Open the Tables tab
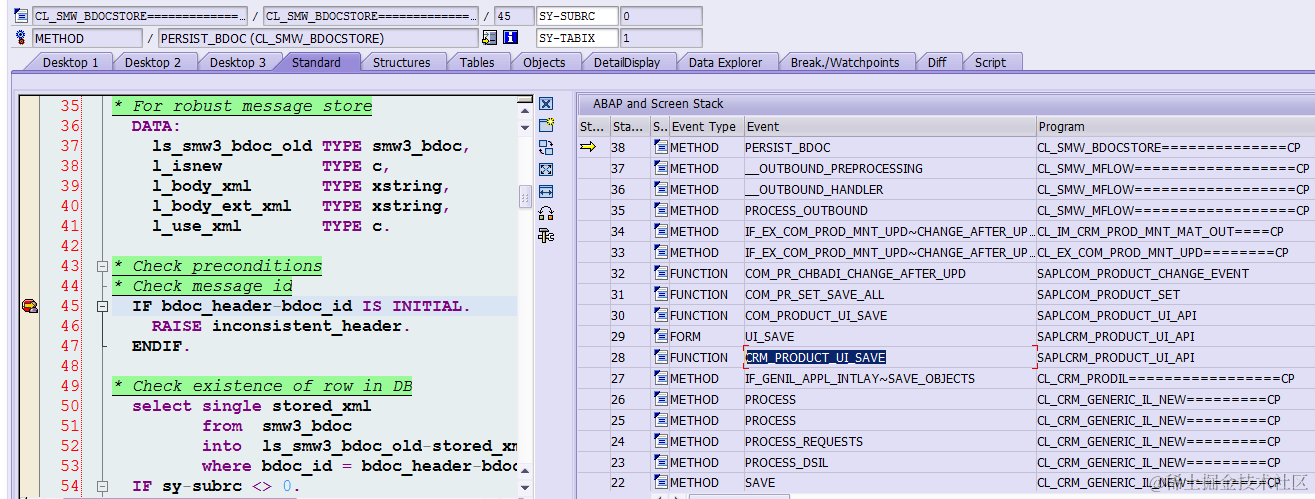The image size is (1315, 499). click(476, 62)
